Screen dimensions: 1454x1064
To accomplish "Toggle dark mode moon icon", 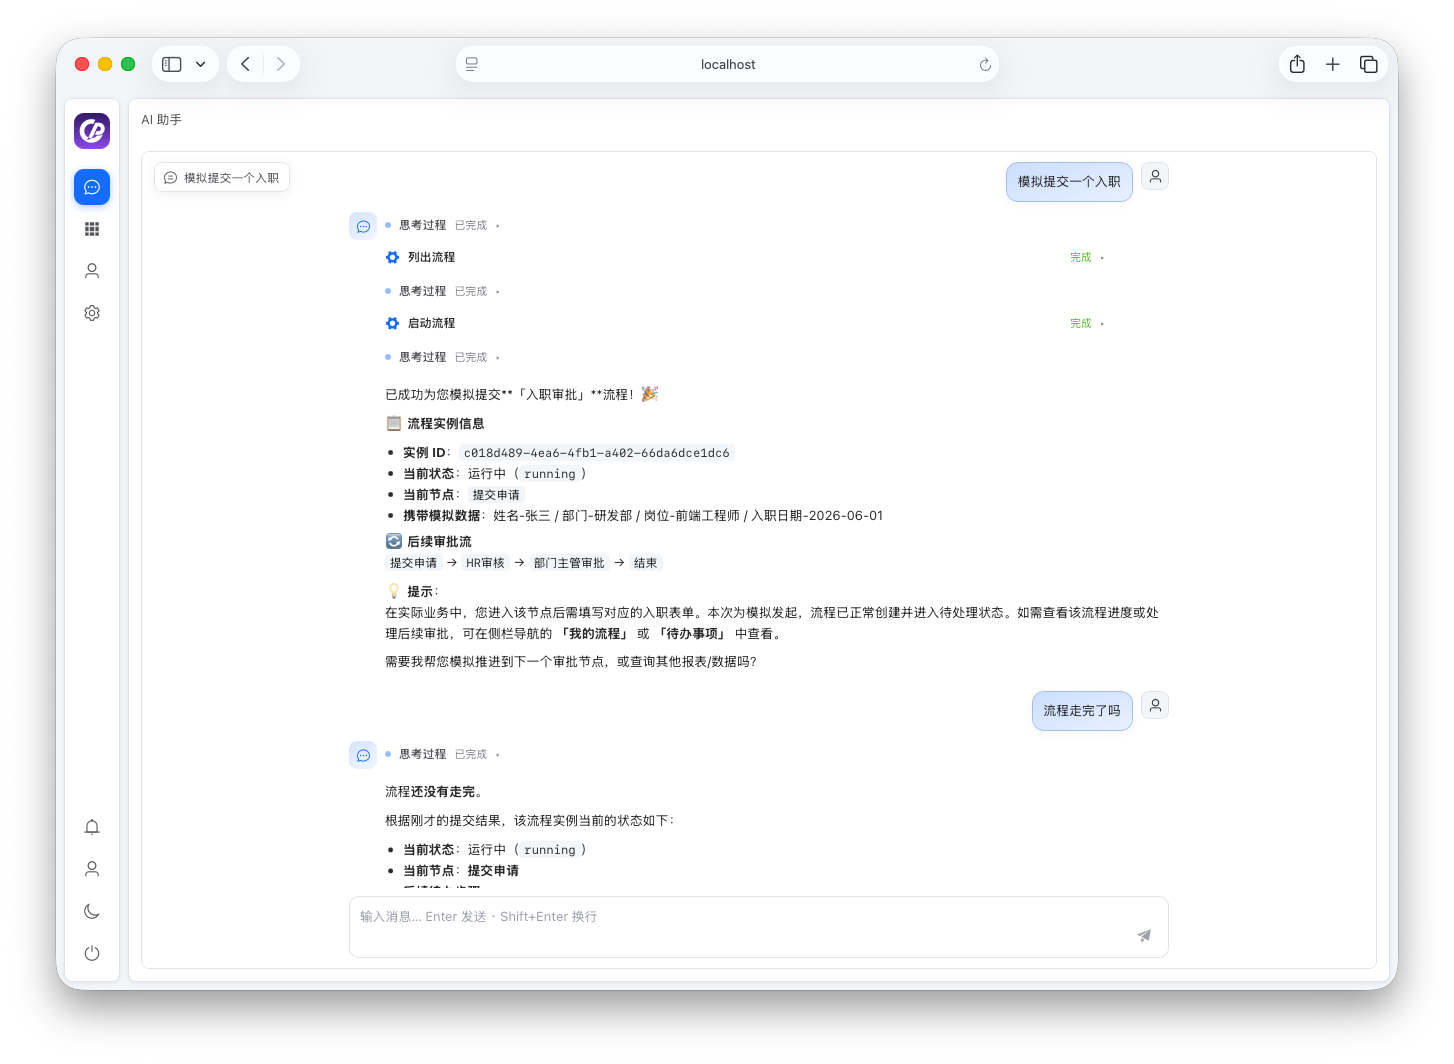I will click(x=92, y=911).
